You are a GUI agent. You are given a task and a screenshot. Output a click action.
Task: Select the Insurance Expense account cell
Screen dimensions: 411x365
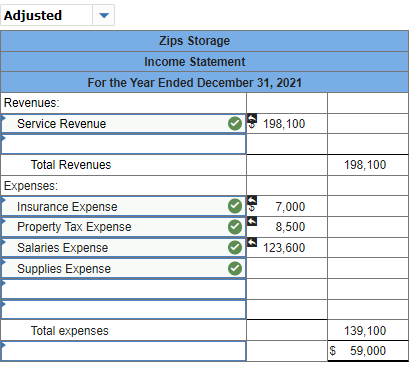coord(124,206)
